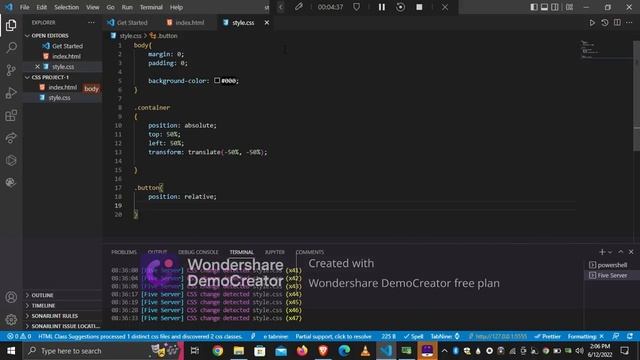This screenshot has height=360, width=640.
Task: Close the bottom panel with the X icon
Action: (x=631, y=252)
